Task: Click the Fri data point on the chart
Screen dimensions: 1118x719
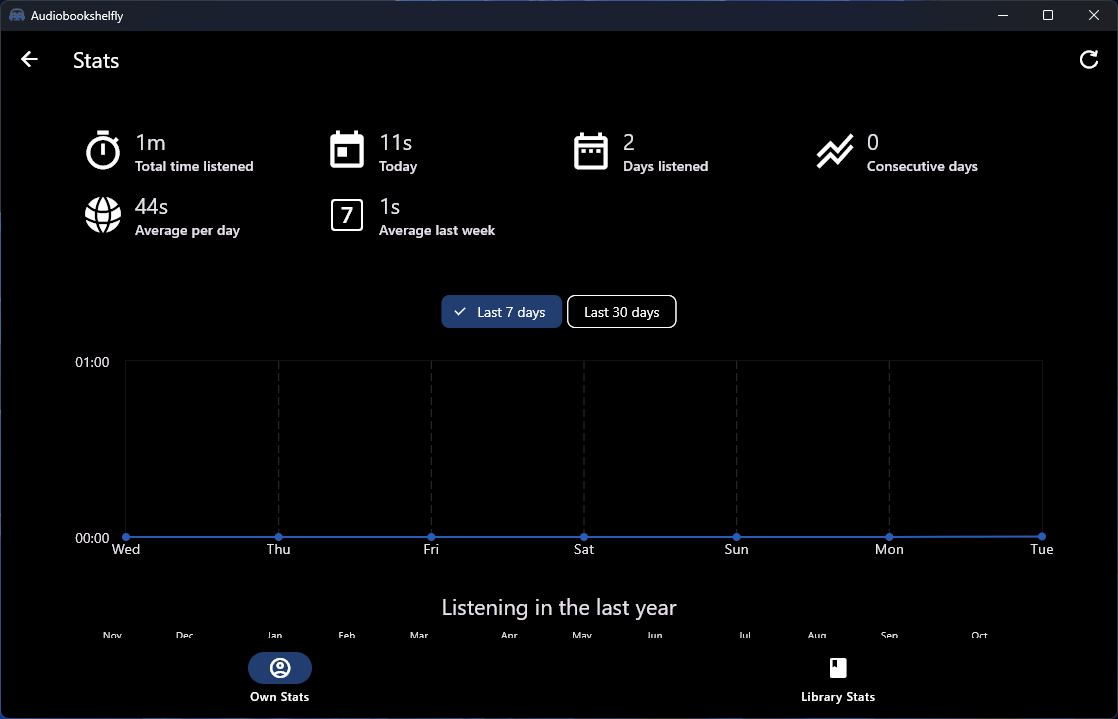Action: coord(431,537)
